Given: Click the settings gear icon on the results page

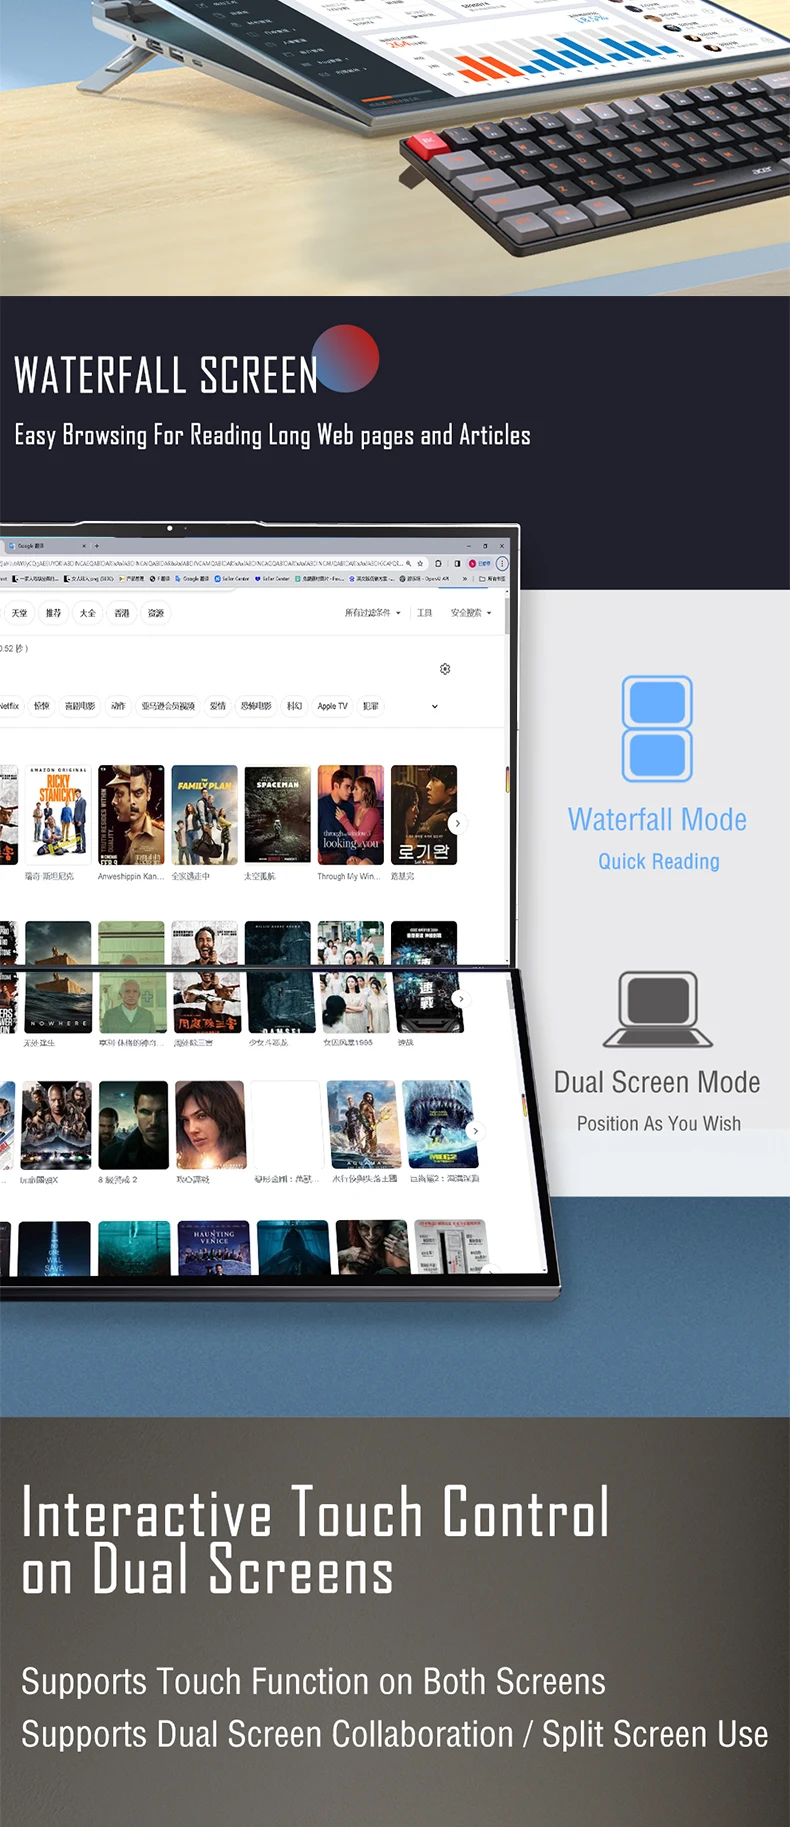Looking at the screenshot, I should (445, 669).
